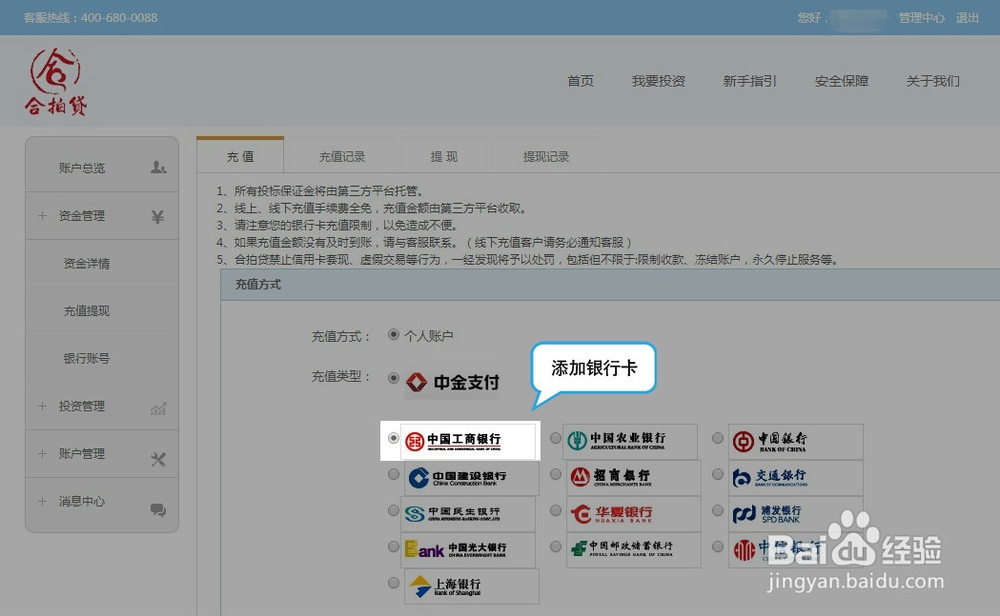Expand the 账户管理 plus sign
1000x616 pixels.
tap(42, 454)
